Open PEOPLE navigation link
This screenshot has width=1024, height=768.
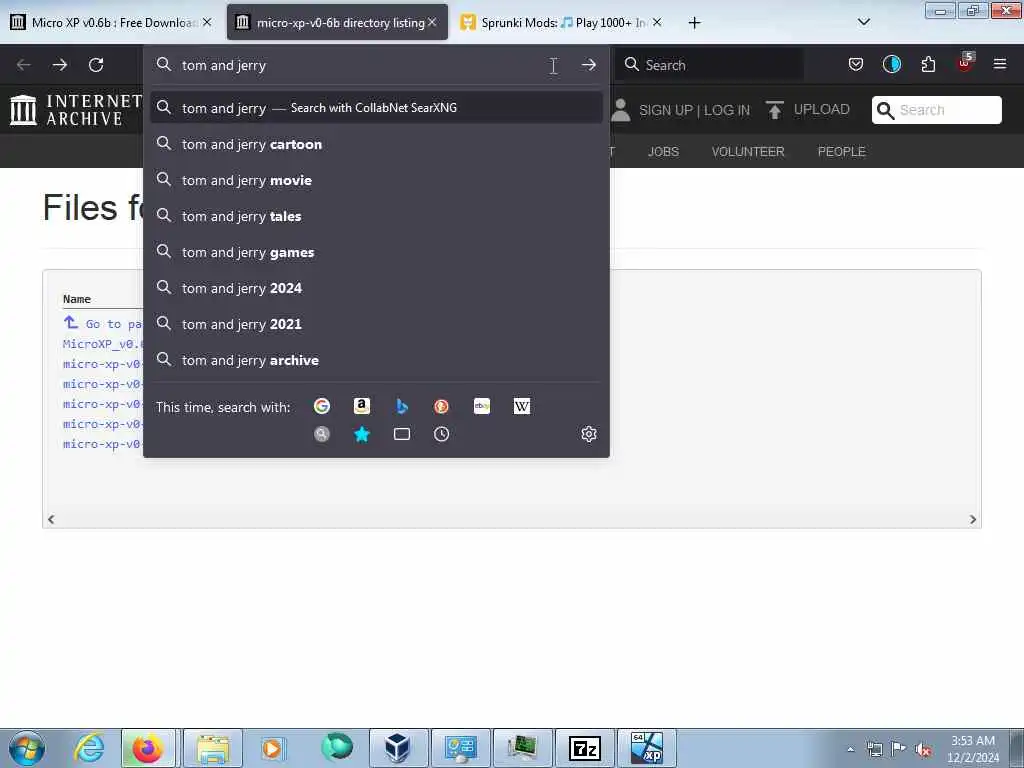(842, 152)
